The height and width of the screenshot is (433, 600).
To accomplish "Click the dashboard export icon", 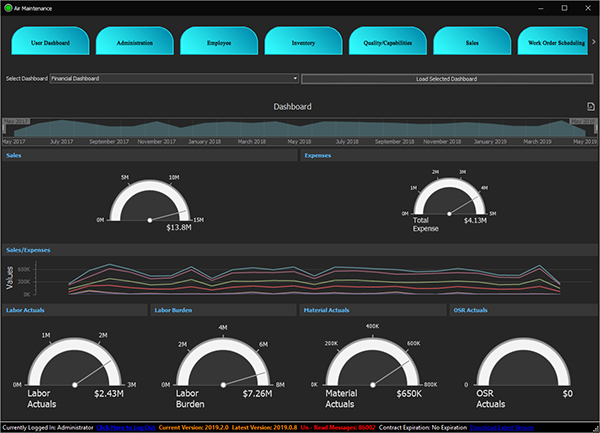I will [x=590, y=106].
